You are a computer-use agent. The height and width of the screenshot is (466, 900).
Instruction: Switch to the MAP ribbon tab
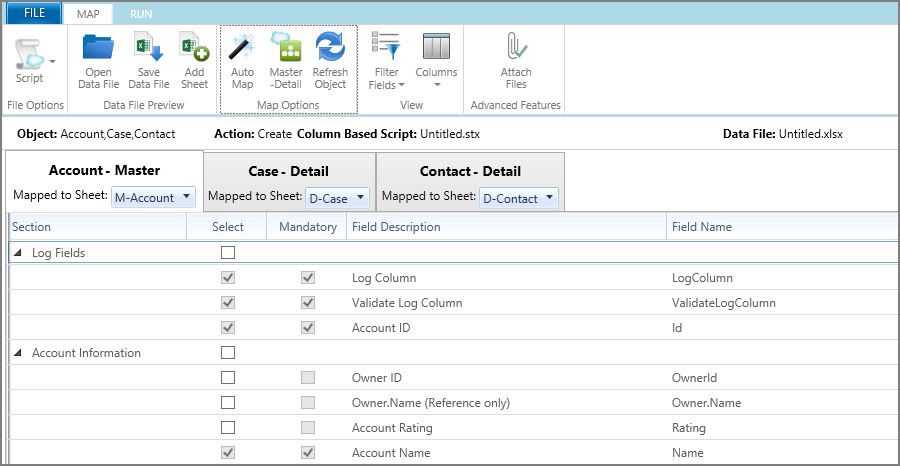click(88, 14)
